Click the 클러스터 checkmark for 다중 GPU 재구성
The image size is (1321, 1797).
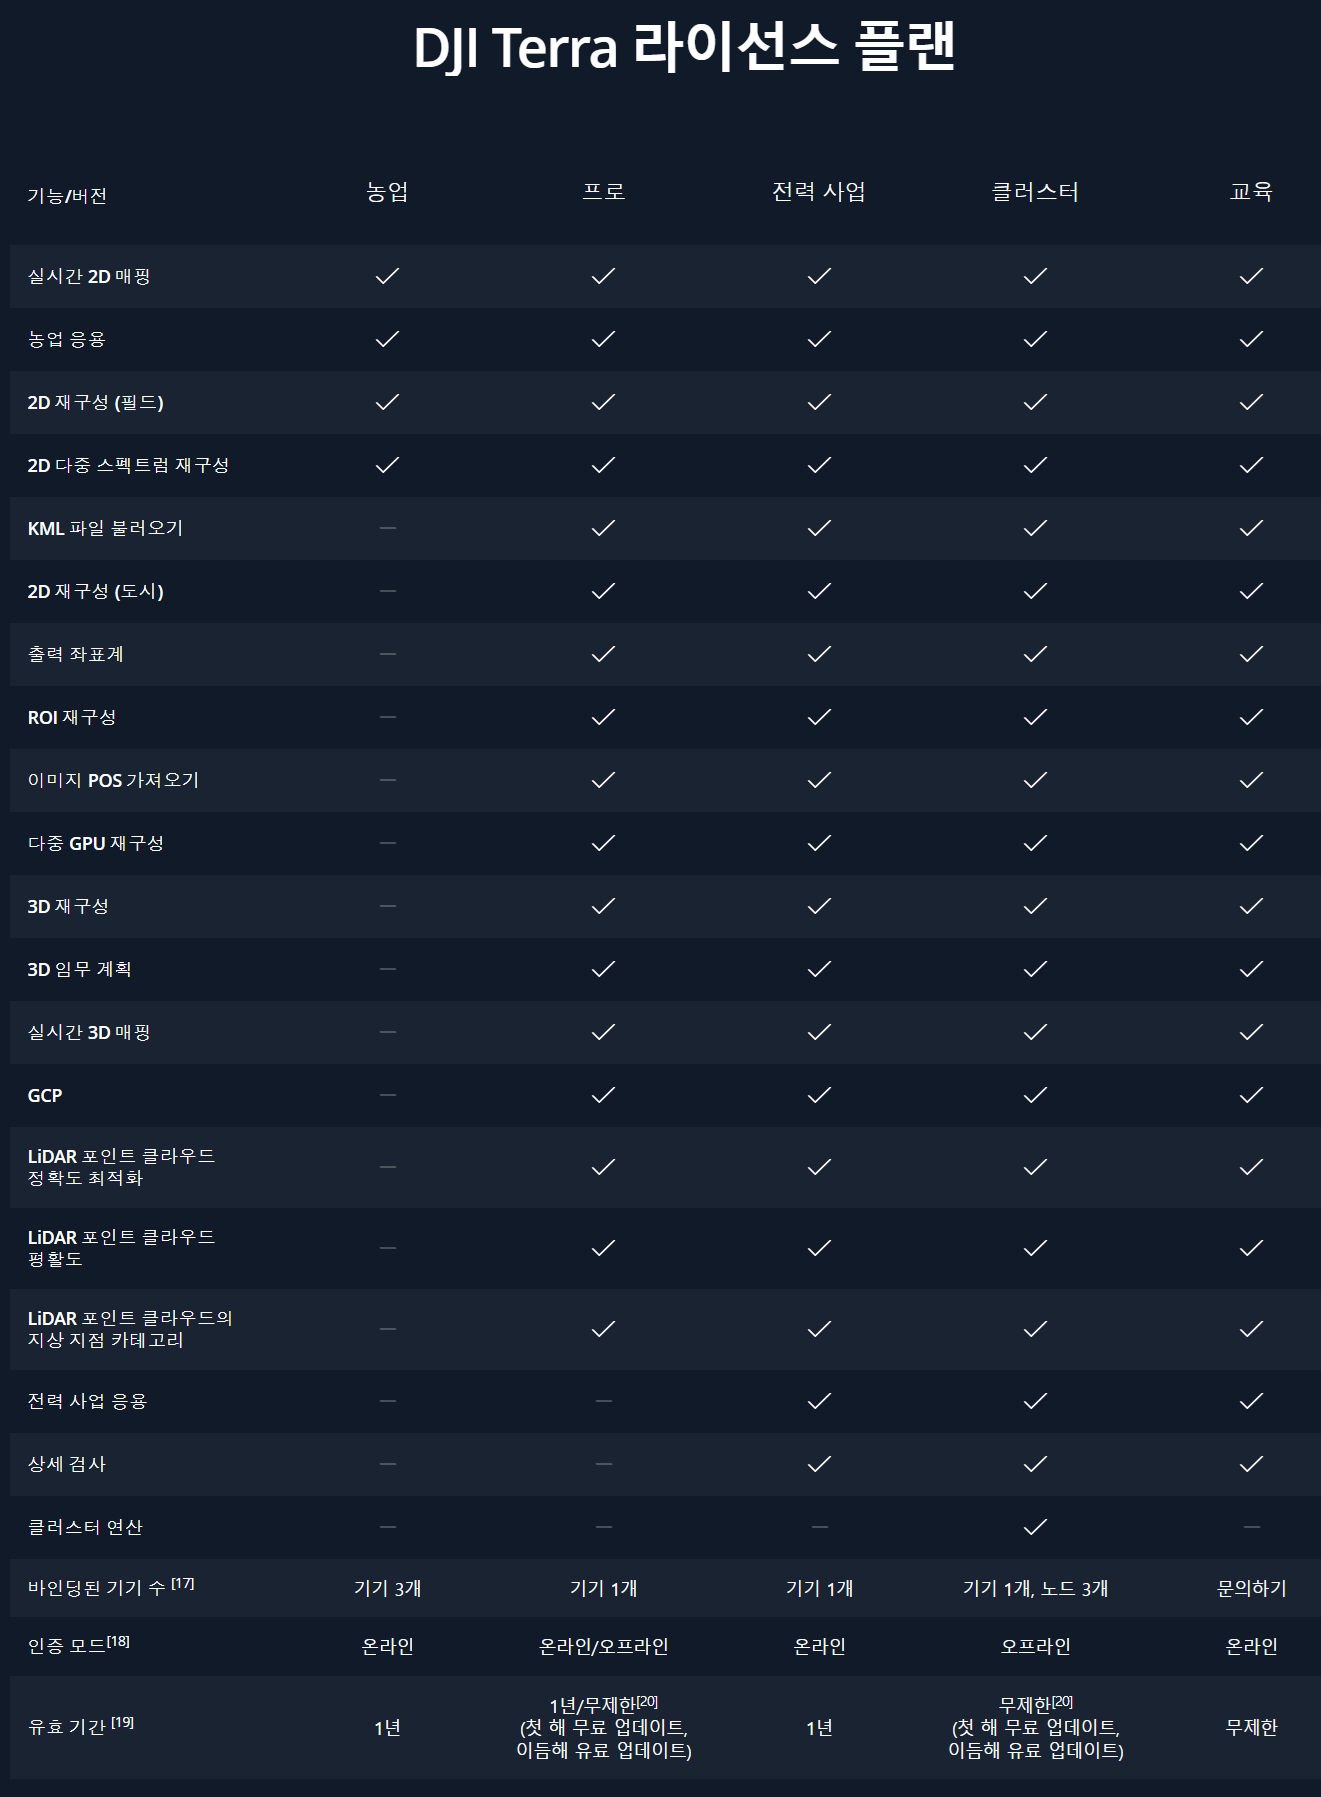[x=1035, y=843]
